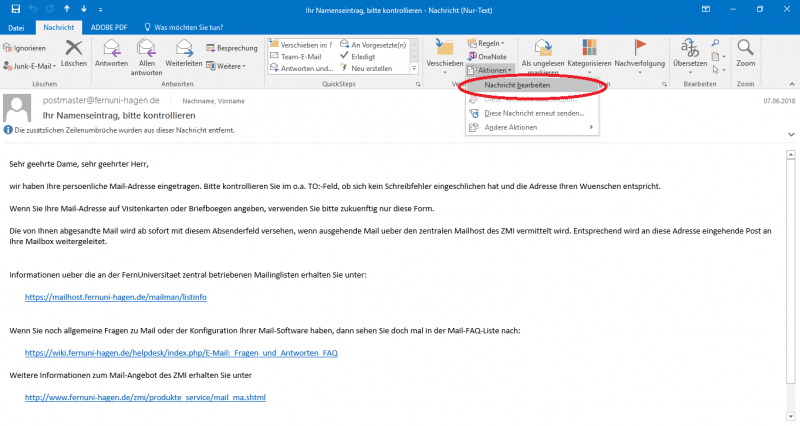Expand the message header with the chevron
This screenshot has height=426, width=800.
tap(791, 135)
